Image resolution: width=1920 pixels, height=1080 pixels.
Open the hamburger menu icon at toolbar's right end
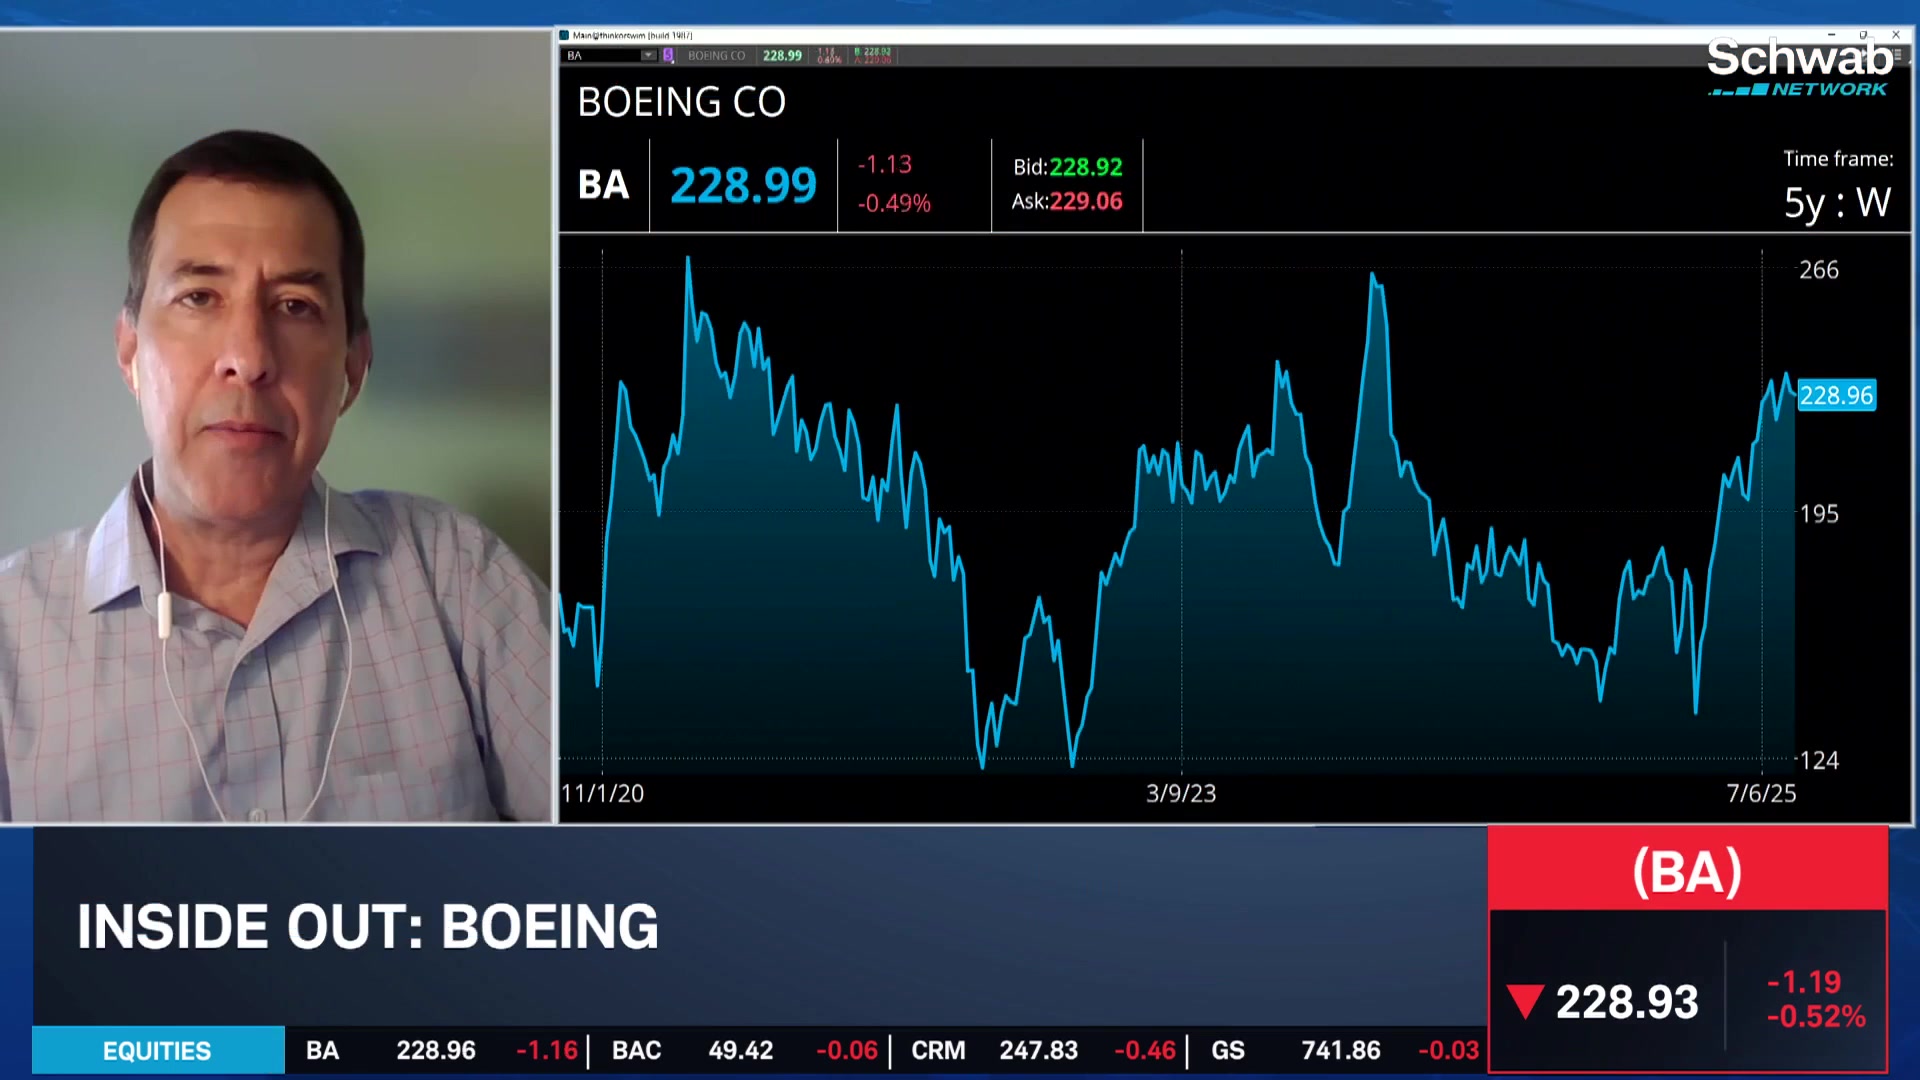(x=1897, y=56)
